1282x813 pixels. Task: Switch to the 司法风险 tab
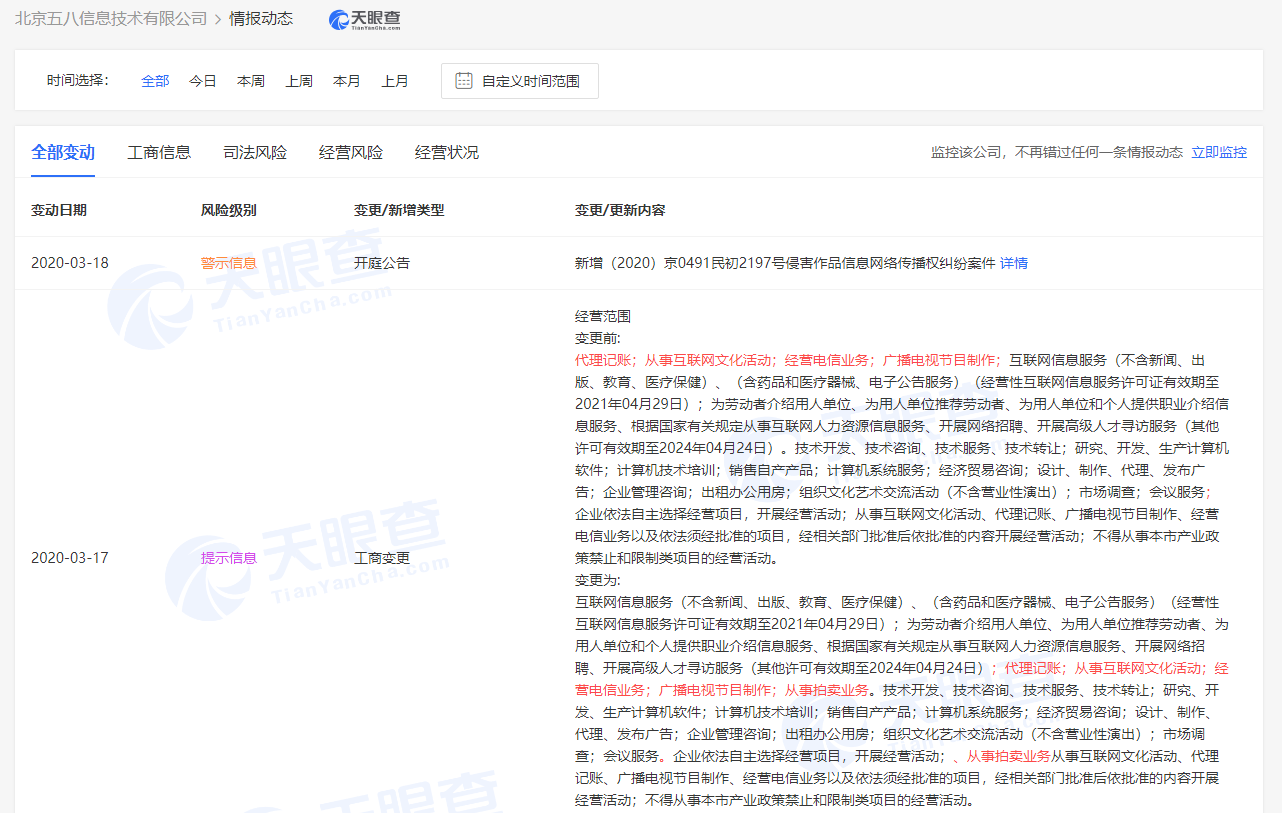[255, 152]
